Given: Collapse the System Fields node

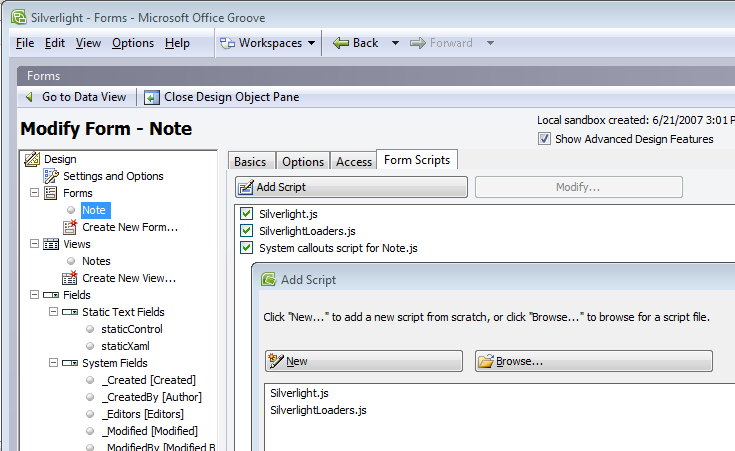Looking at the screenshot, I should click(x=53, y=362).
